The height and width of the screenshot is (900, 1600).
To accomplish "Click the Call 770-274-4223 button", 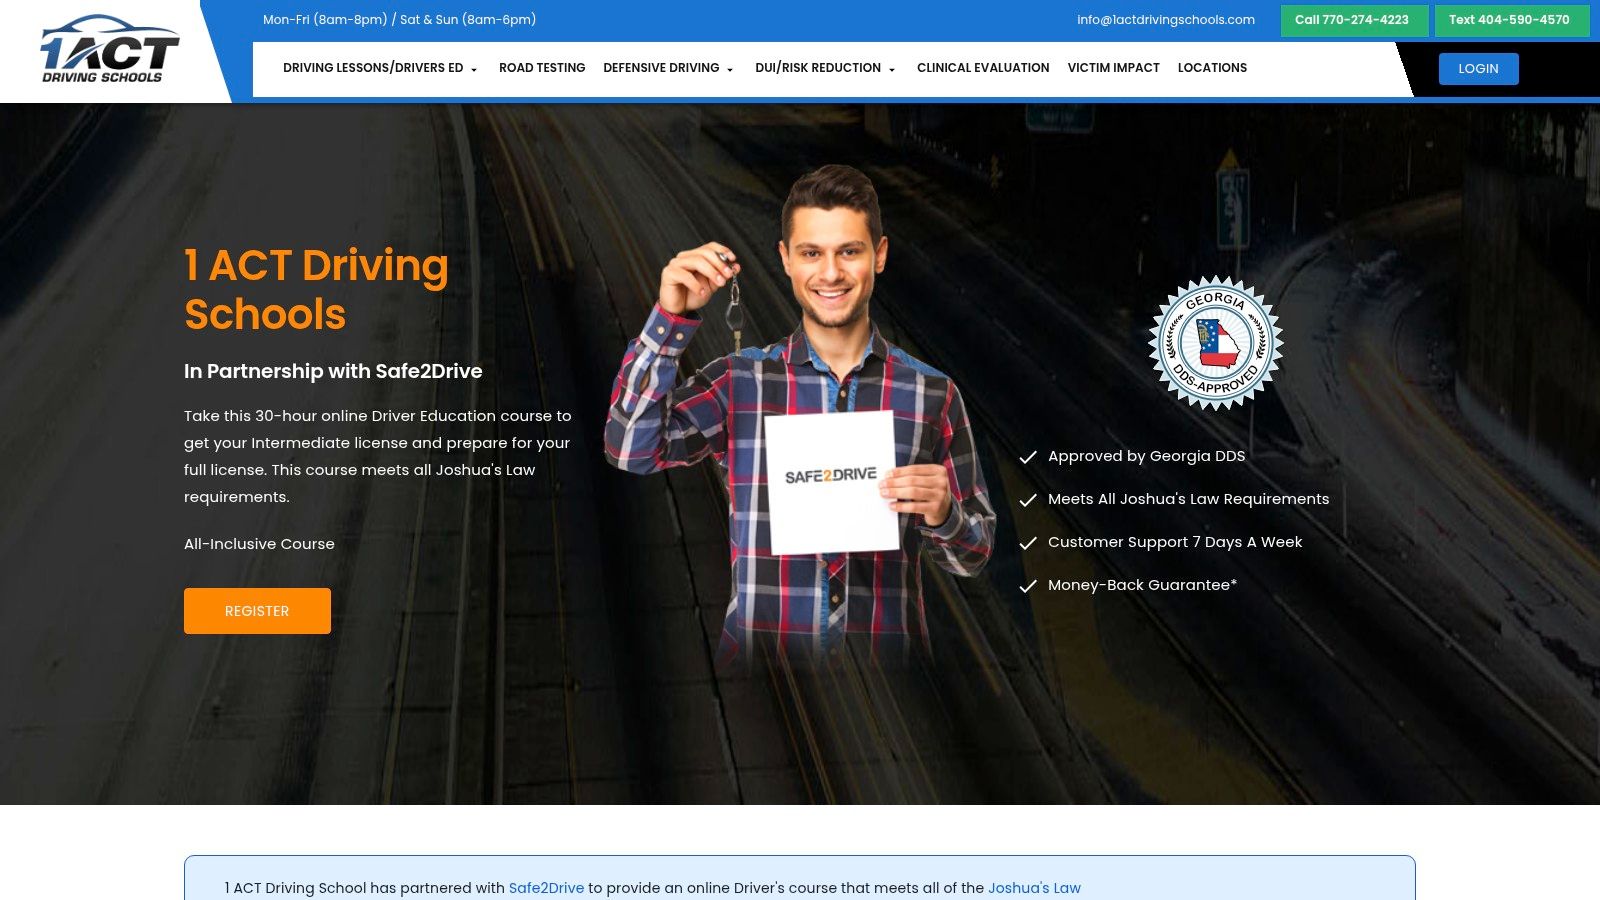I will (1354, 20).
